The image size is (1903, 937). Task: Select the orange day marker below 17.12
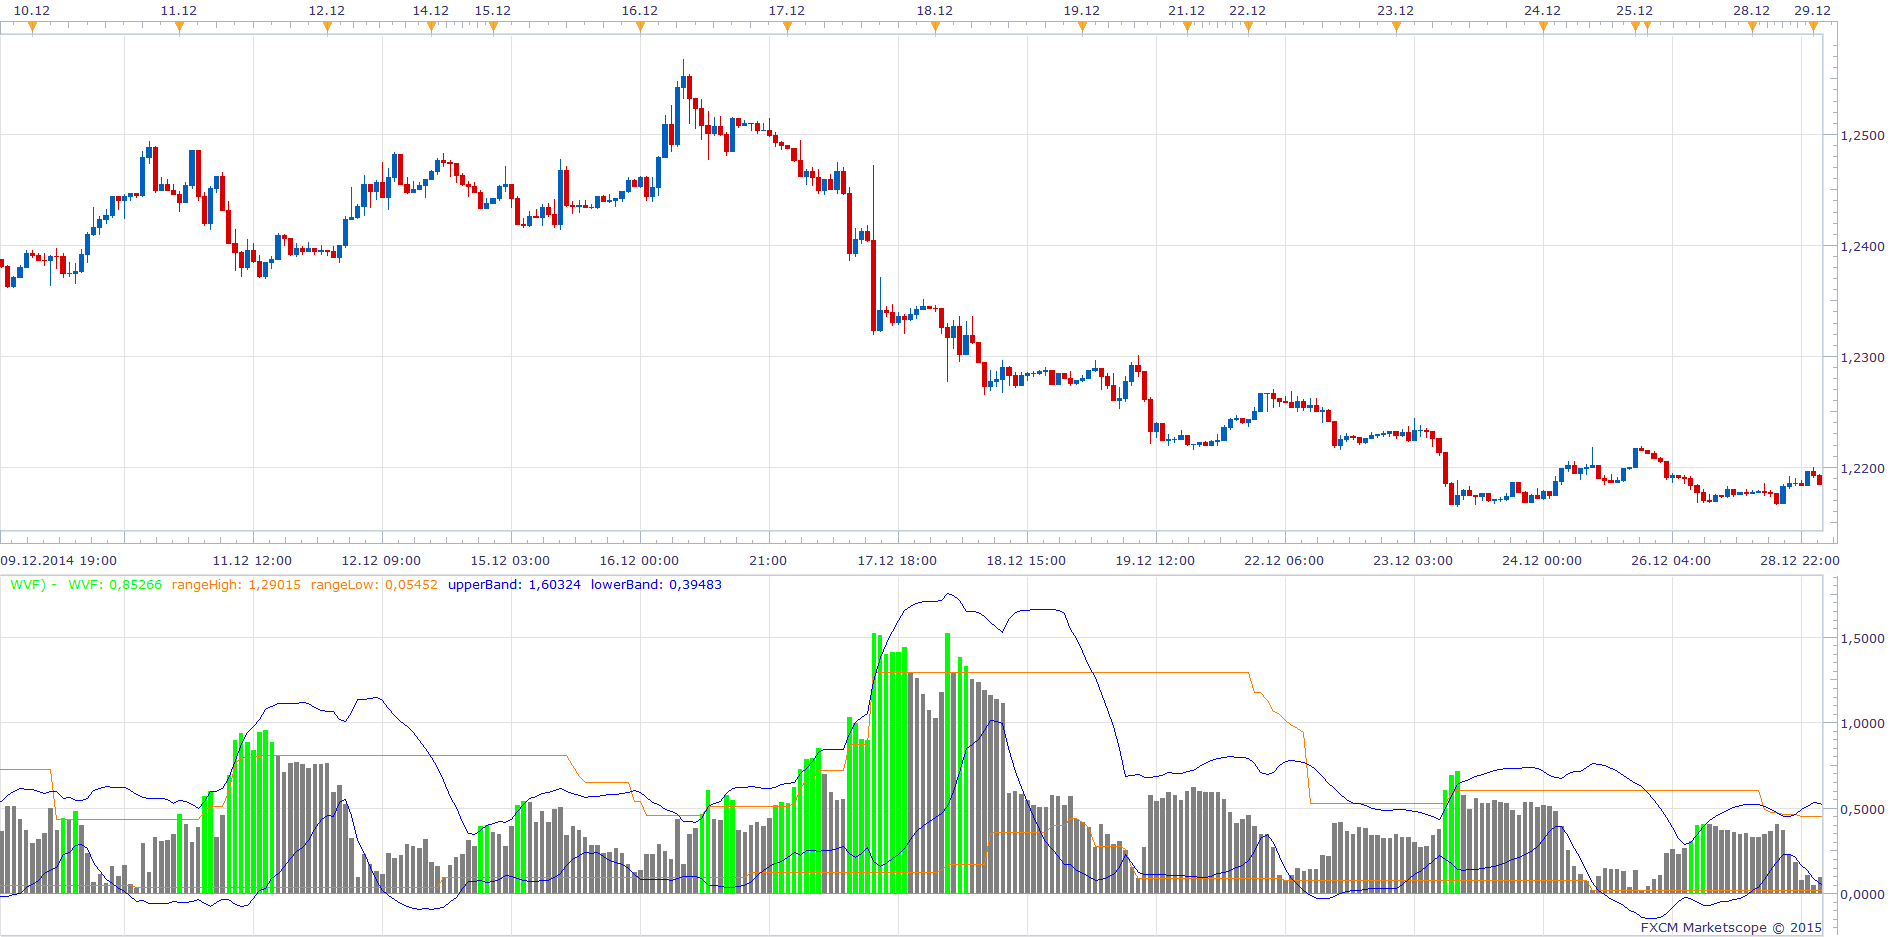[x=787, y=28]
